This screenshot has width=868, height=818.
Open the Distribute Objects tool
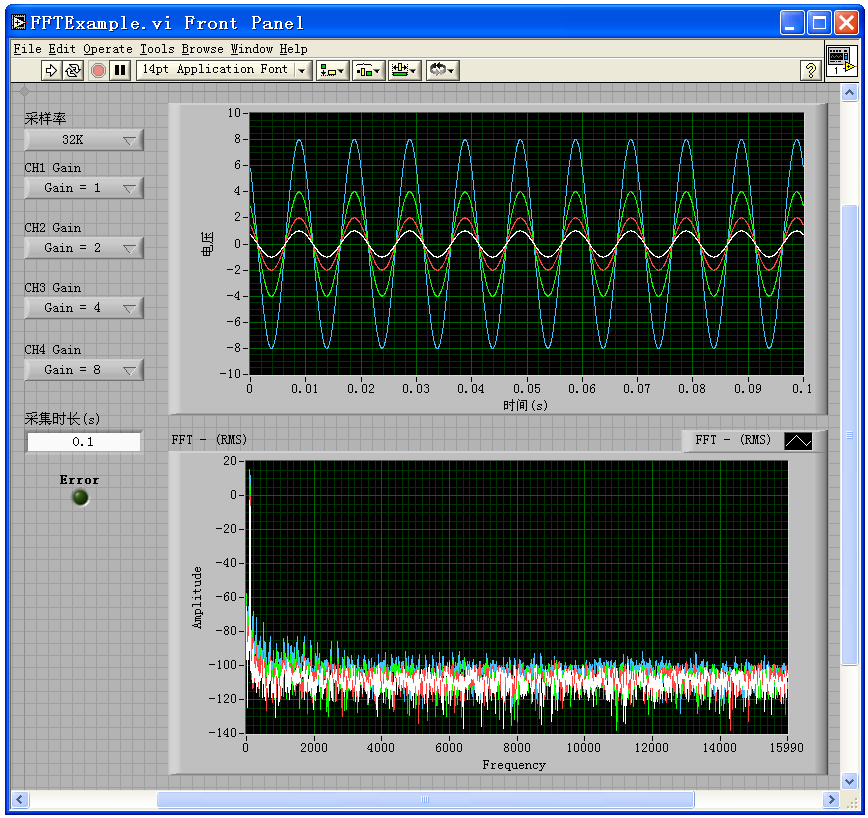[x=368, y=70]
